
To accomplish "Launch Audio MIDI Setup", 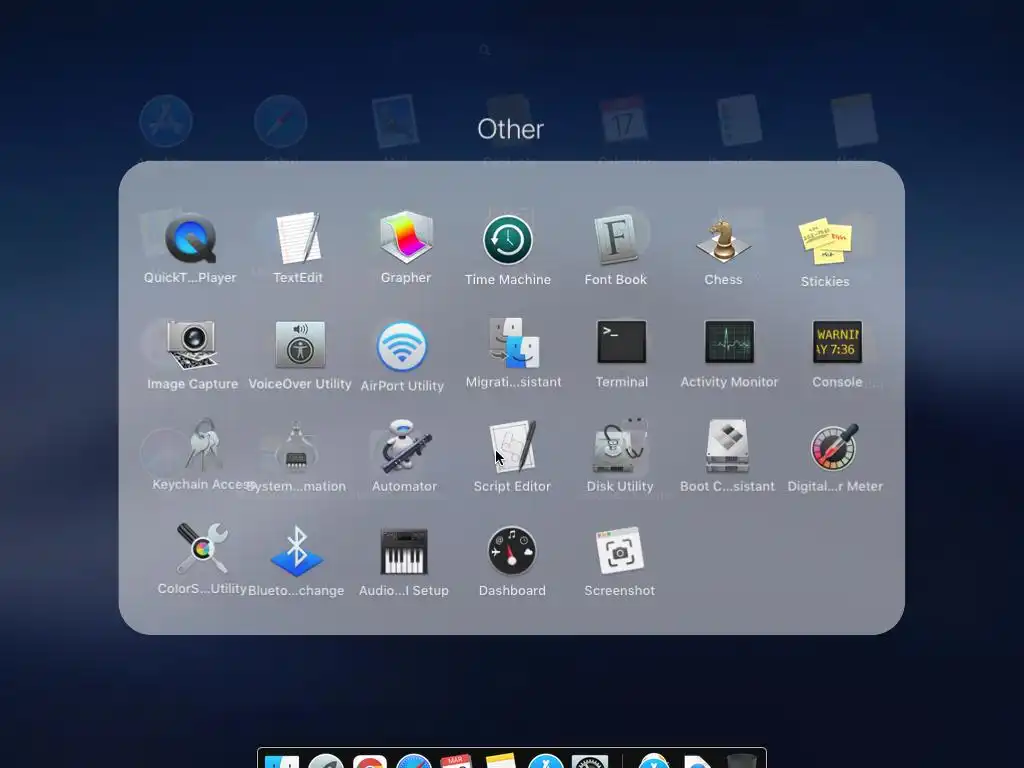I will point(404,552).
